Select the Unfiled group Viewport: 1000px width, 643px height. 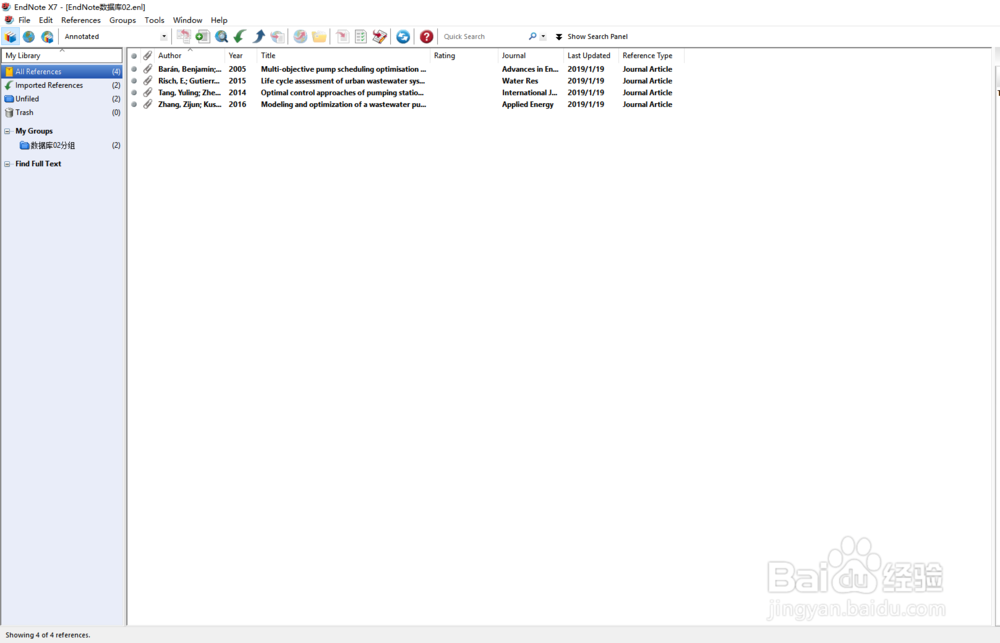tap(62, 99)
